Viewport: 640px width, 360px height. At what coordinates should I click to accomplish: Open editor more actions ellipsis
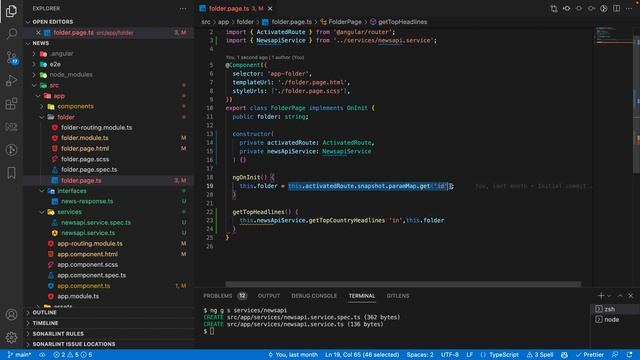(x=629, y=9)
